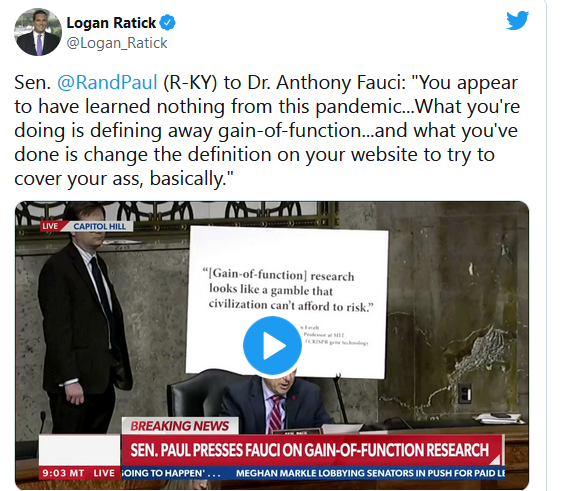Open the @RandPaul mention link
The image size is (567, 491).
pyautogui.click(x=107, y=82)
